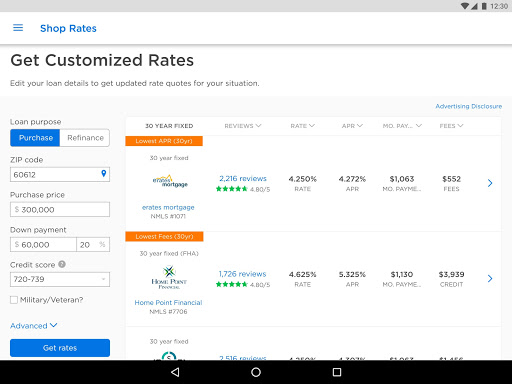Image resolution: width=512 pixels, height=384 pixels.
Task: Open erates mortgage details arrow
Action: click(x=490, y=183)
